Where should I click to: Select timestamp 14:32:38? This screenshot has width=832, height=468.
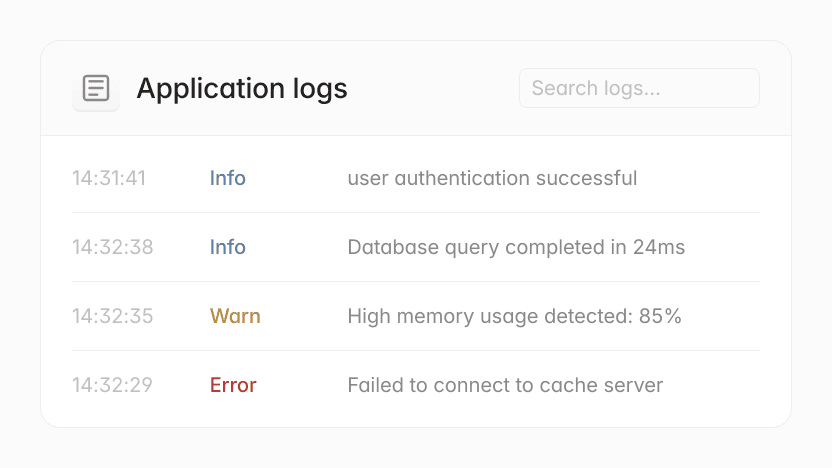(113, 247)
